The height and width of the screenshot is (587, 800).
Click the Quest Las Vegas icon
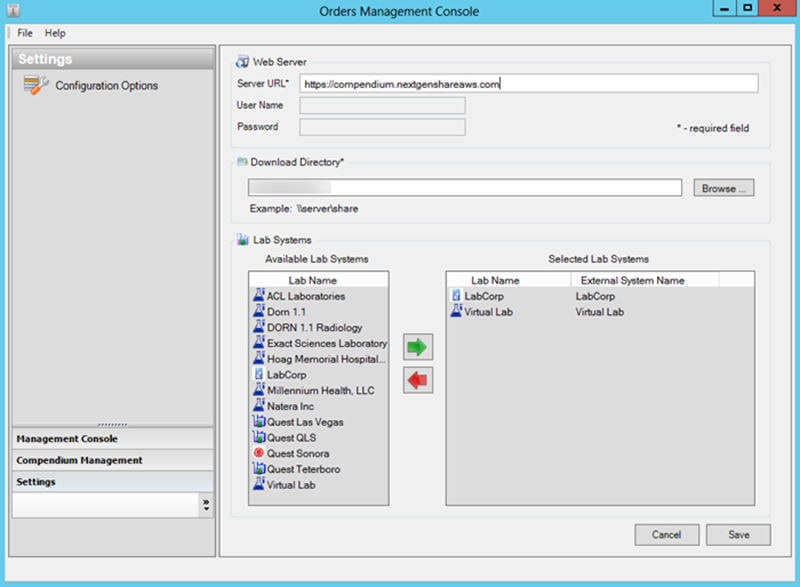tap(259, 422)
